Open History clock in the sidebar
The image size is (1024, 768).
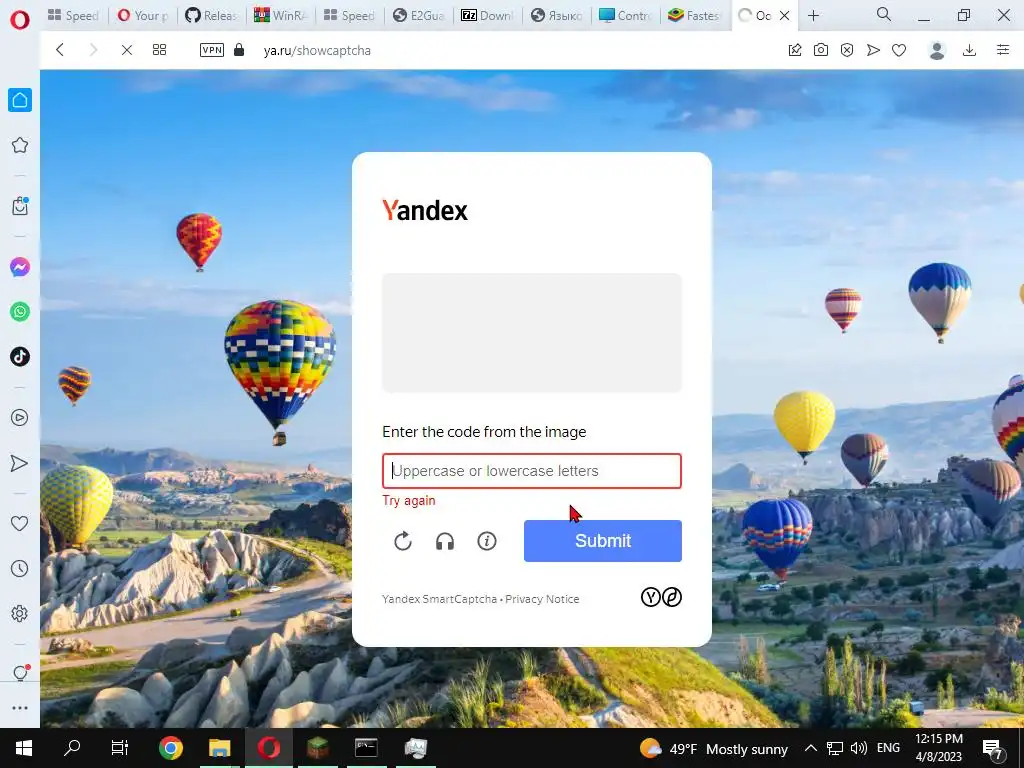click(x=20, y=569)
